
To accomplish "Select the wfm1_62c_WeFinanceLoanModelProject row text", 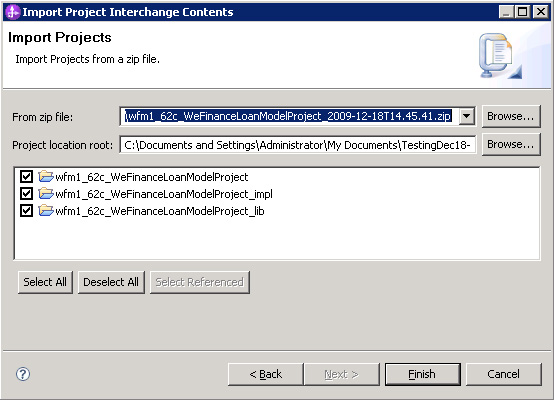I will pyautogui.click(x=152, y=177).
